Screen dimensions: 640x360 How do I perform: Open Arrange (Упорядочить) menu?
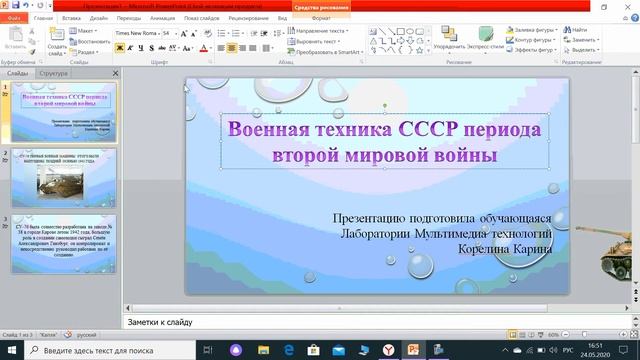coord(449,39)
